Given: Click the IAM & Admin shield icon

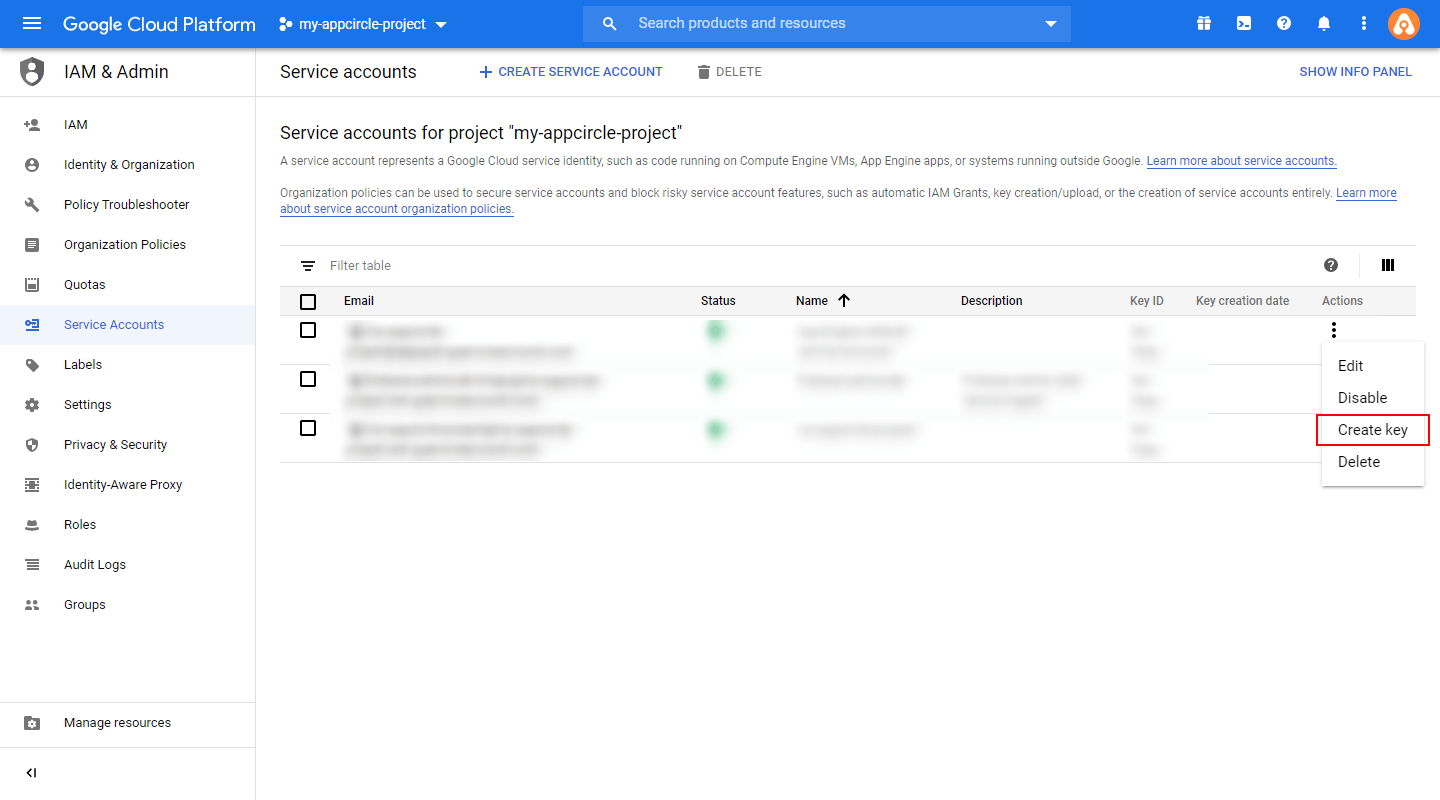Looking at the screenshot, I should [x=32, y=72].
